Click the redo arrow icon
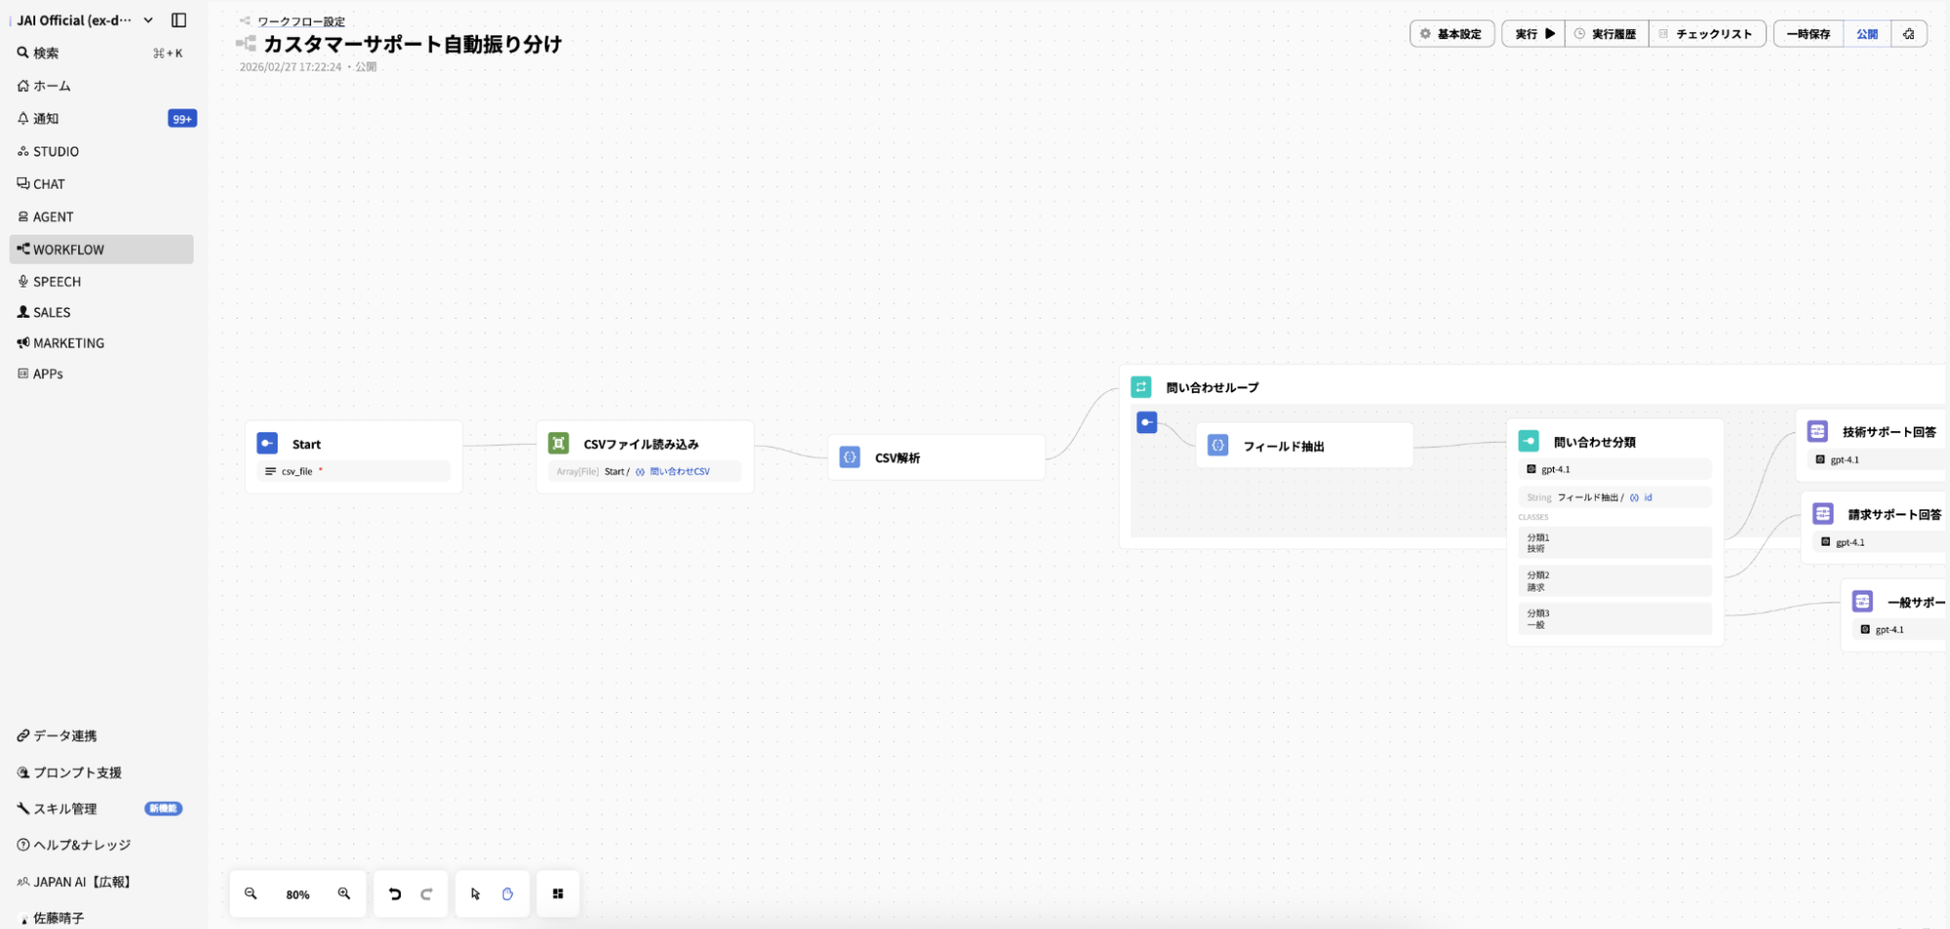 [427, 894]
